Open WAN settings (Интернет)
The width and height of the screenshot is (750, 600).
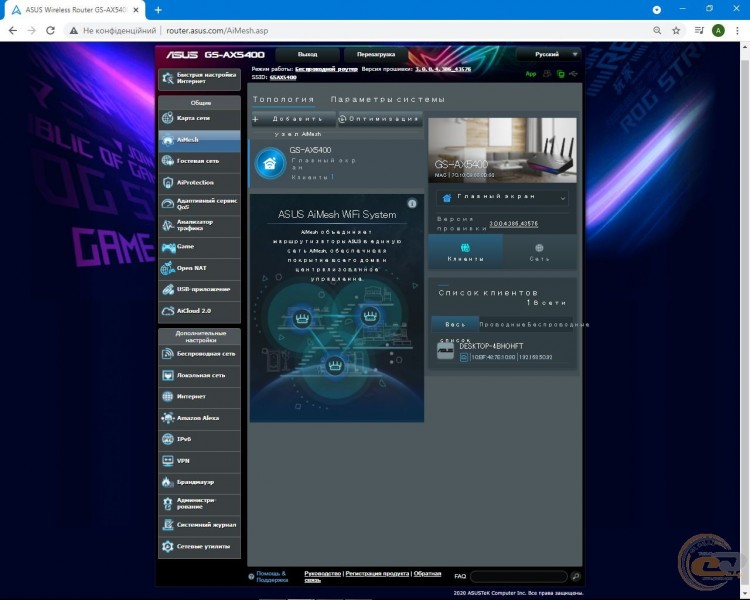point(199,397)
